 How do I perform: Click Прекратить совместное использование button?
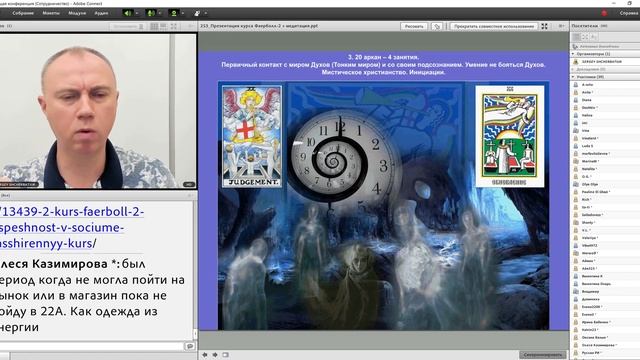pyautogui.click(x=494, y=26)
